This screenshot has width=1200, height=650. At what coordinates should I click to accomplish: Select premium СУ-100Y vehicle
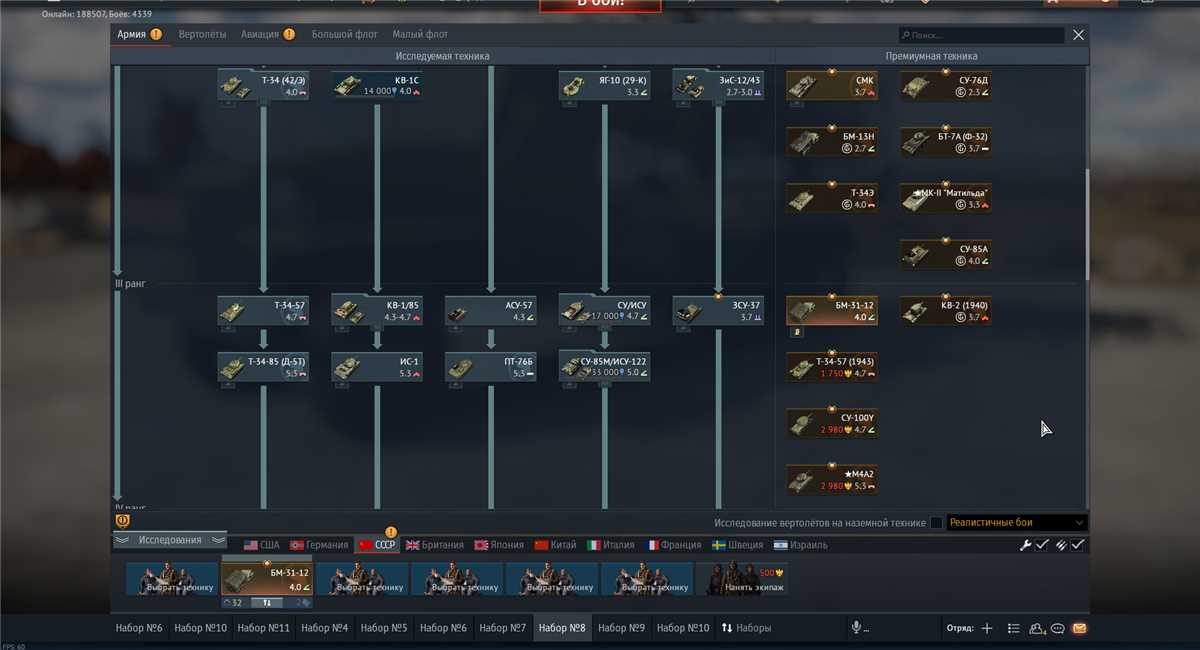click(x=832, y=423)
